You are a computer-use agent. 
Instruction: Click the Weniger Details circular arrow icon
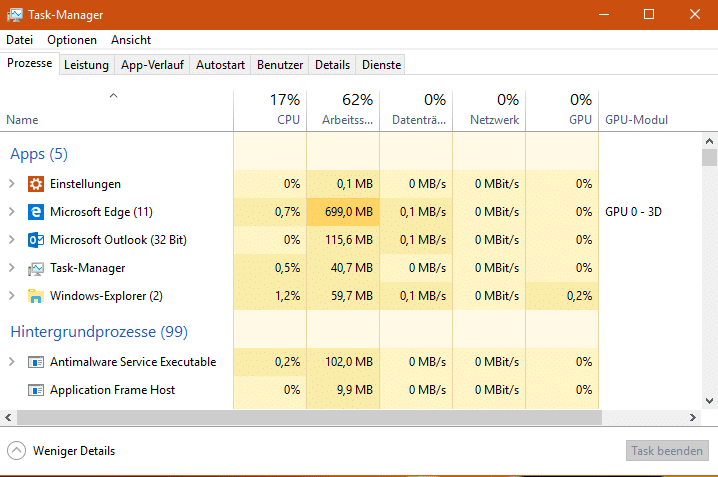click(16, 451)
